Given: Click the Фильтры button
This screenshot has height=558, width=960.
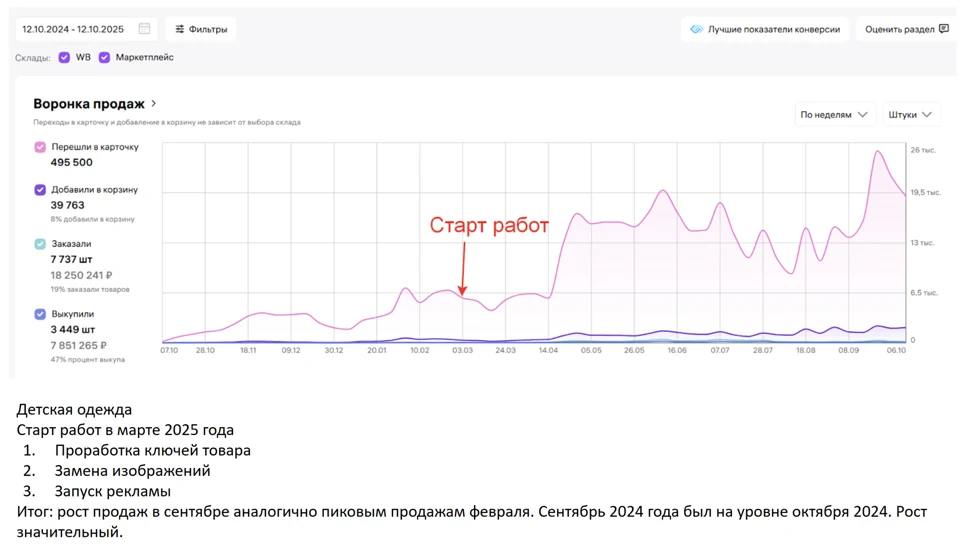Looking at the screenshot, I should (201, 29).
